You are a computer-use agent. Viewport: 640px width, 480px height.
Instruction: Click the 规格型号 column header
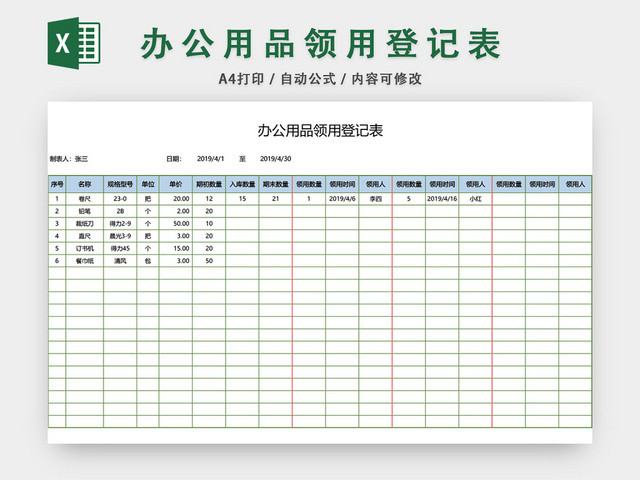tap(120, 184)
